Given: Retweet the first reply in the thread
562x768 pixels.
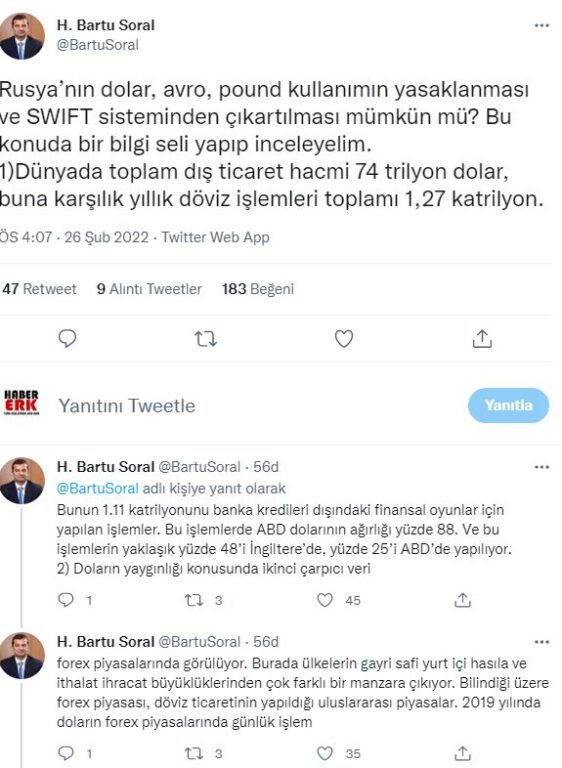Looking at the screenshot, I should [194, 600].
